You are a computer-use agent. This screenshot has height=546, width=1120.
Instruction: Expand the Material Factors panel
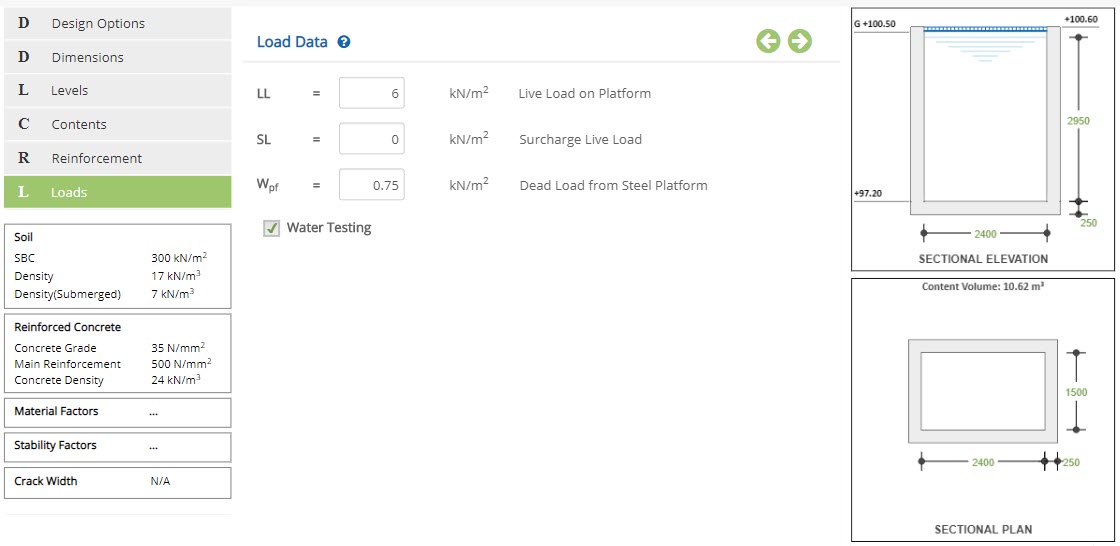click(x=117, y=412)
